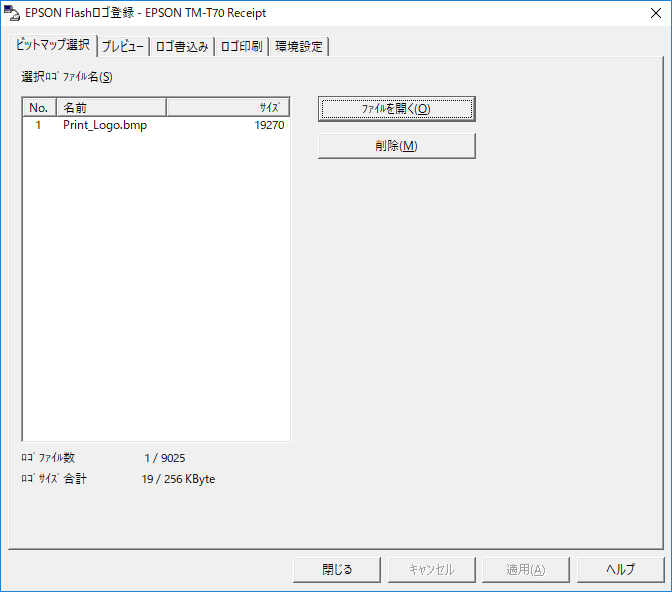Click the 19270 size value in list
Screen dimensions: 672x592
click(269, 126)
